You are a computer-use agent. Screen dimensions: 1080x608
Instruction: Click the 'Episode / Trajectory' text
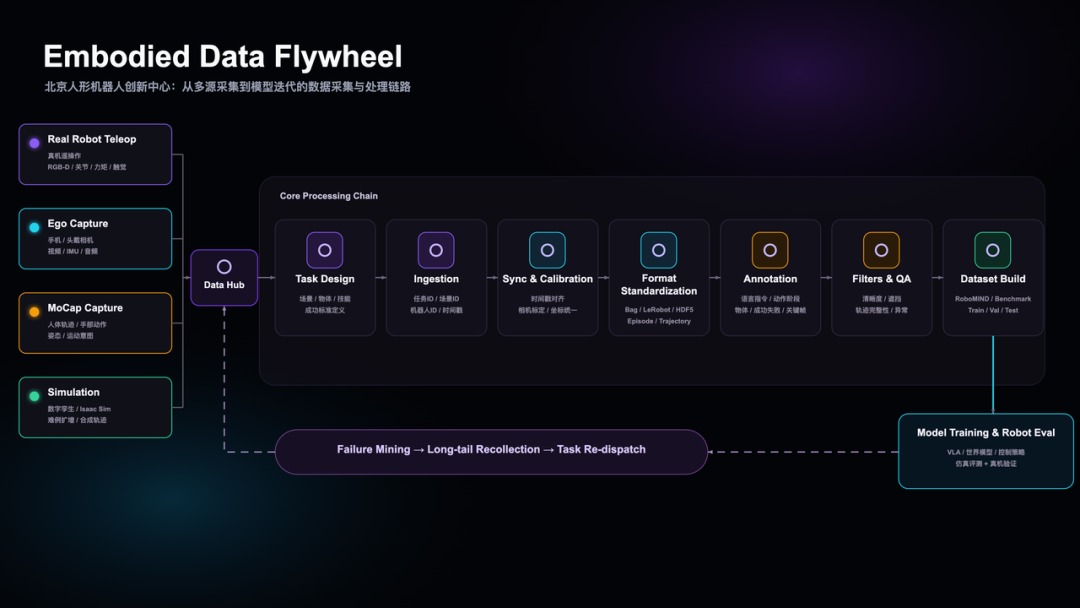pos(658,322)
